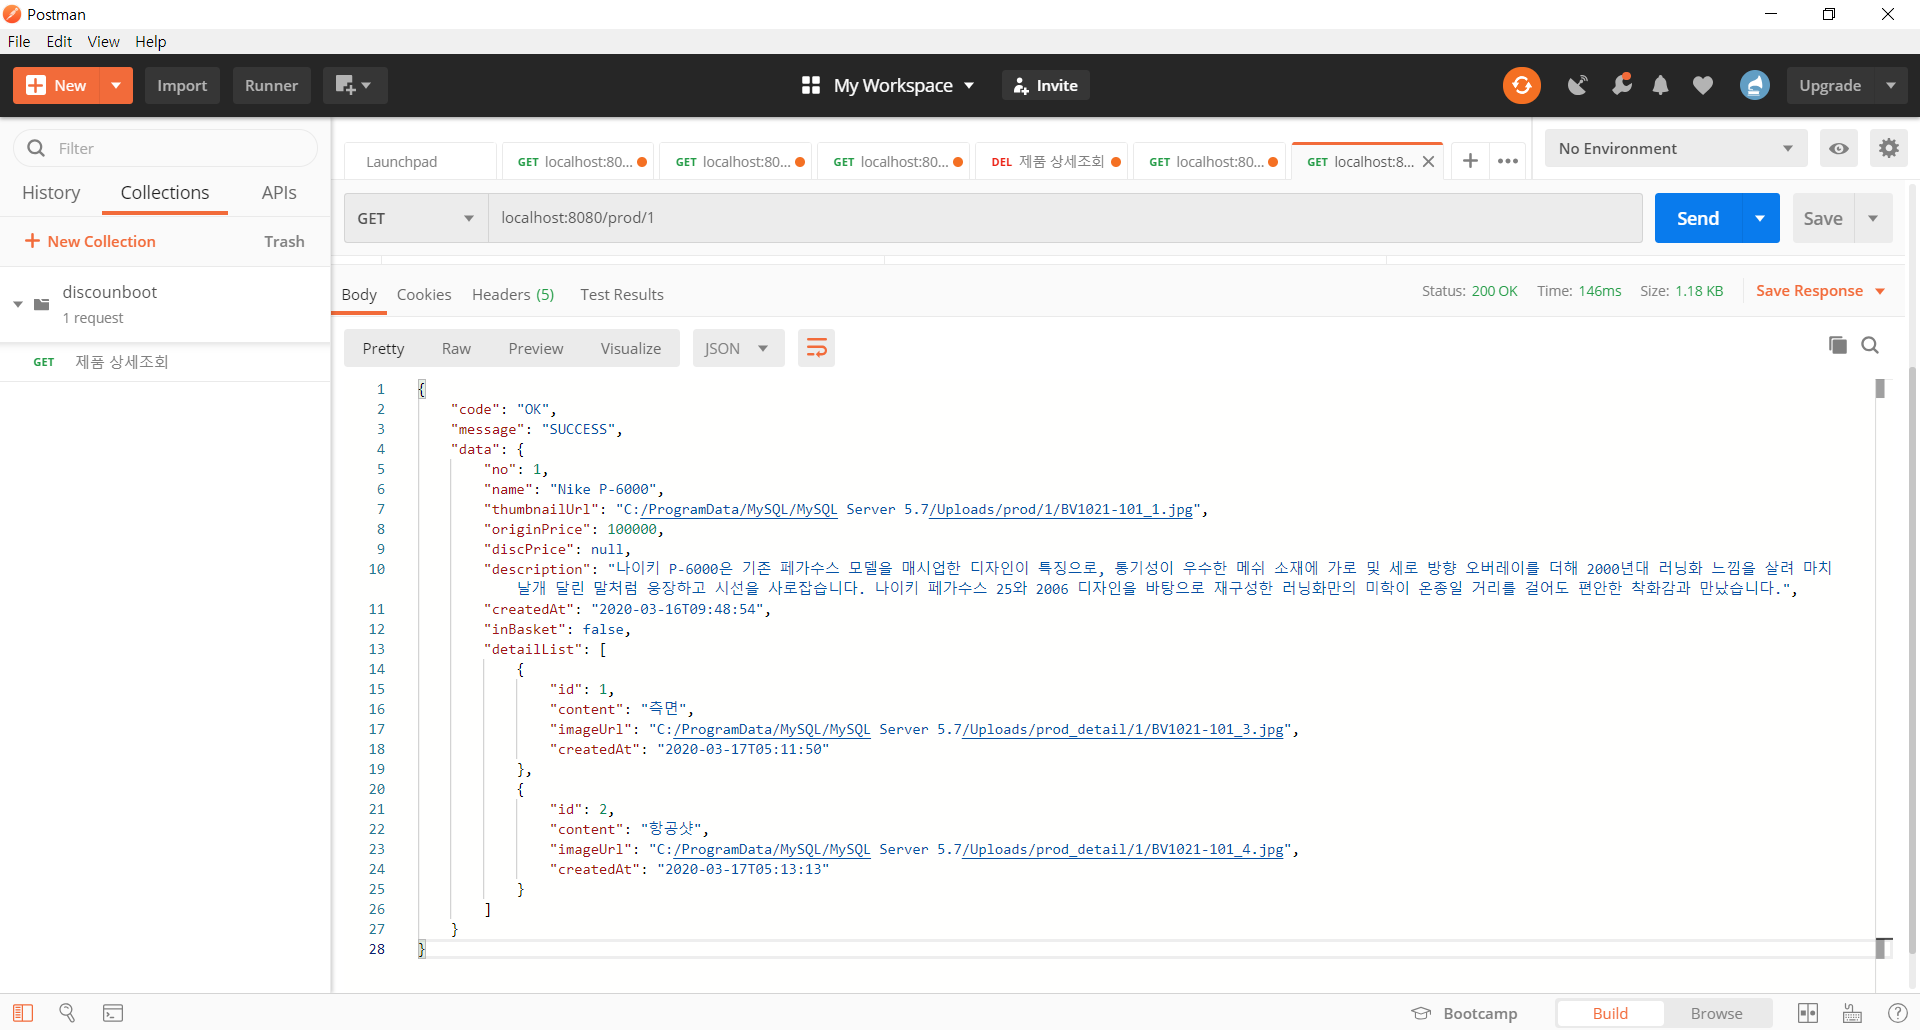This screenshot has width=1920, height=1030.
Task: Switch to Browse mode
Action: pyautogui.click(x=1716, y=1013)
